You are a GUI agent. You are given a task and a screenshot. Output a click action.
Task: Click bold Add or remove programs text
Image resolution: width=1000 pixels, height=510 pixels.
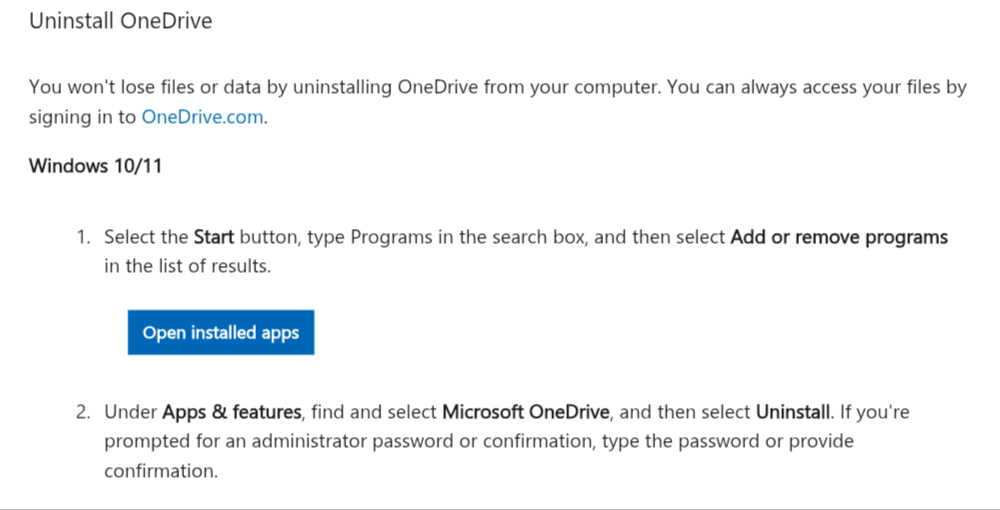point(839,237)
